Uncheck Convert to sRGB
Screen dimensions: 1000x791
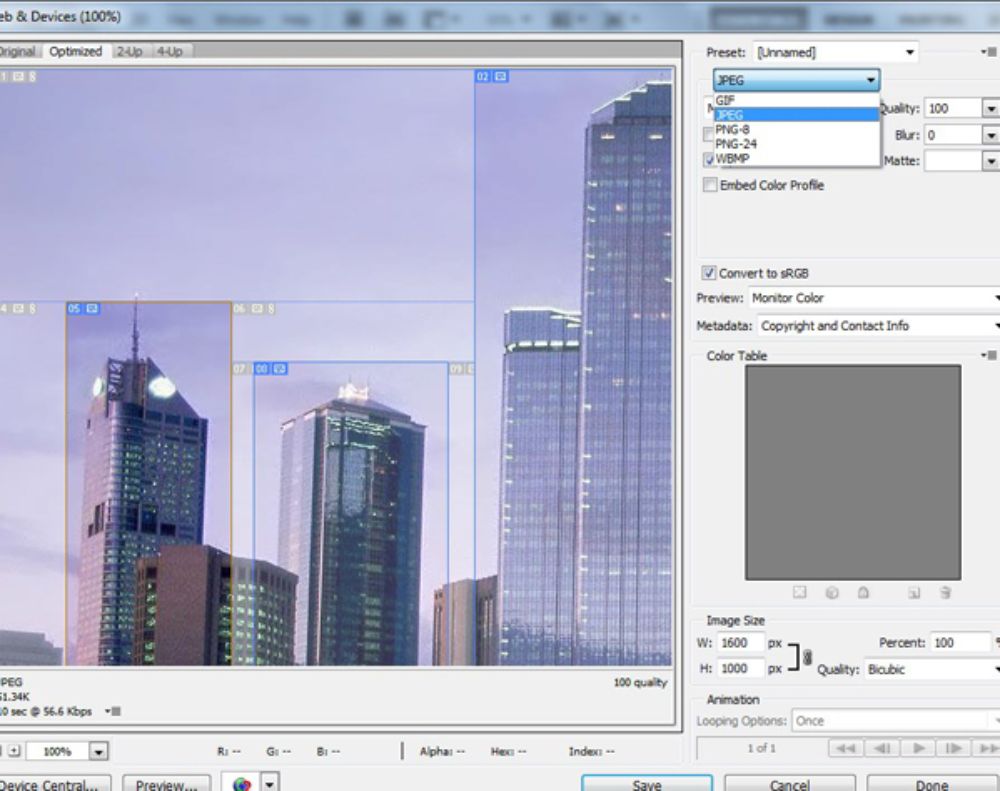[x=709, y=273]
